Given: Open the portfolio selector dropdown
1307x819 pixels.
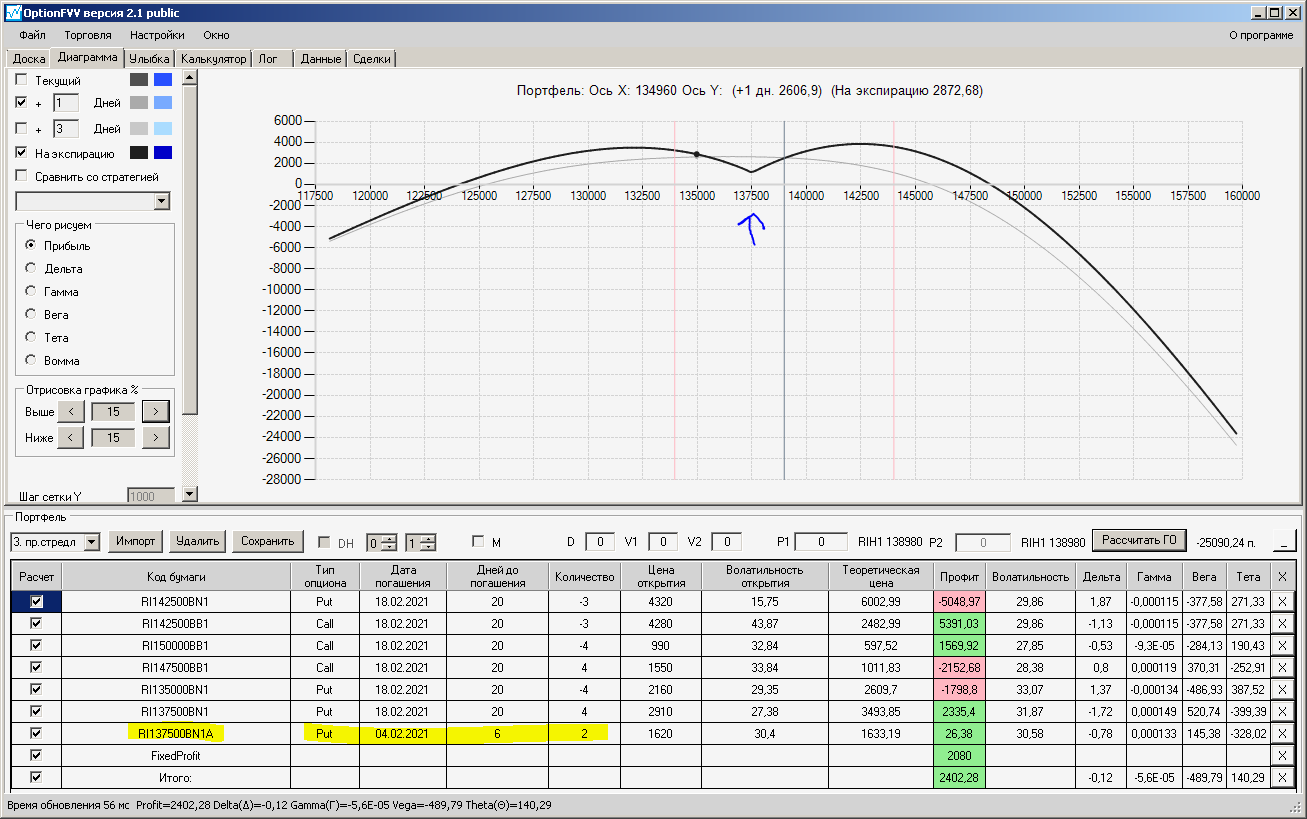Looking at the screenshot, I should 92,542.
